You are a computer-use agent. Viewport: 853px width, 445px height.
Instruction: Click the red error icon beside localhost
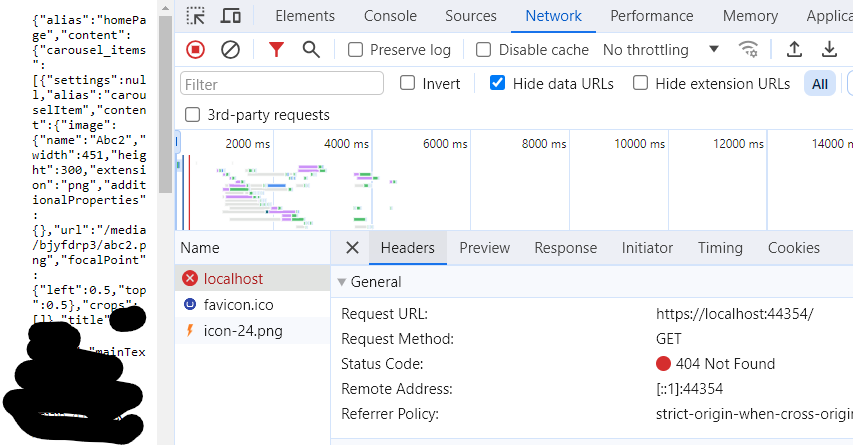[x=190, y=279]
